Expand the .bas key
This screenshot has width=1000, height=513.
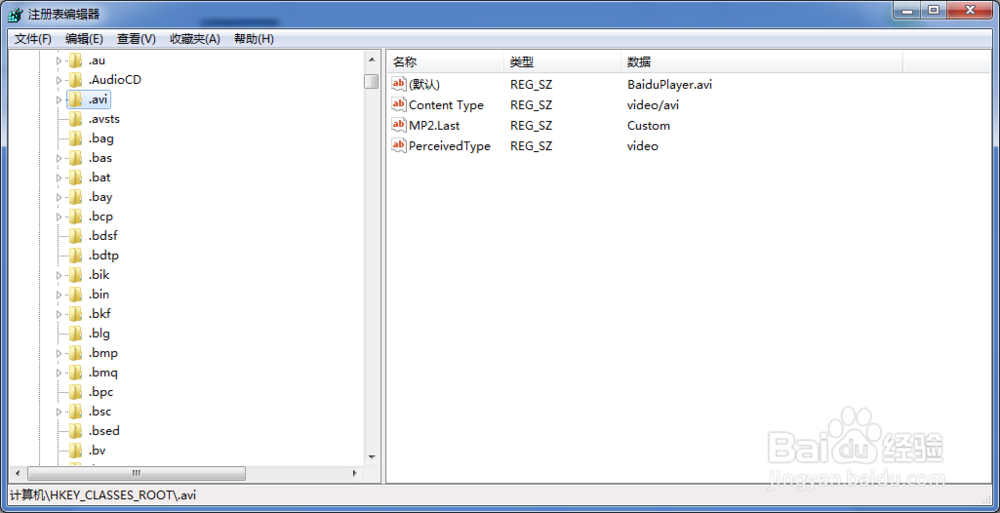[59, 158]
